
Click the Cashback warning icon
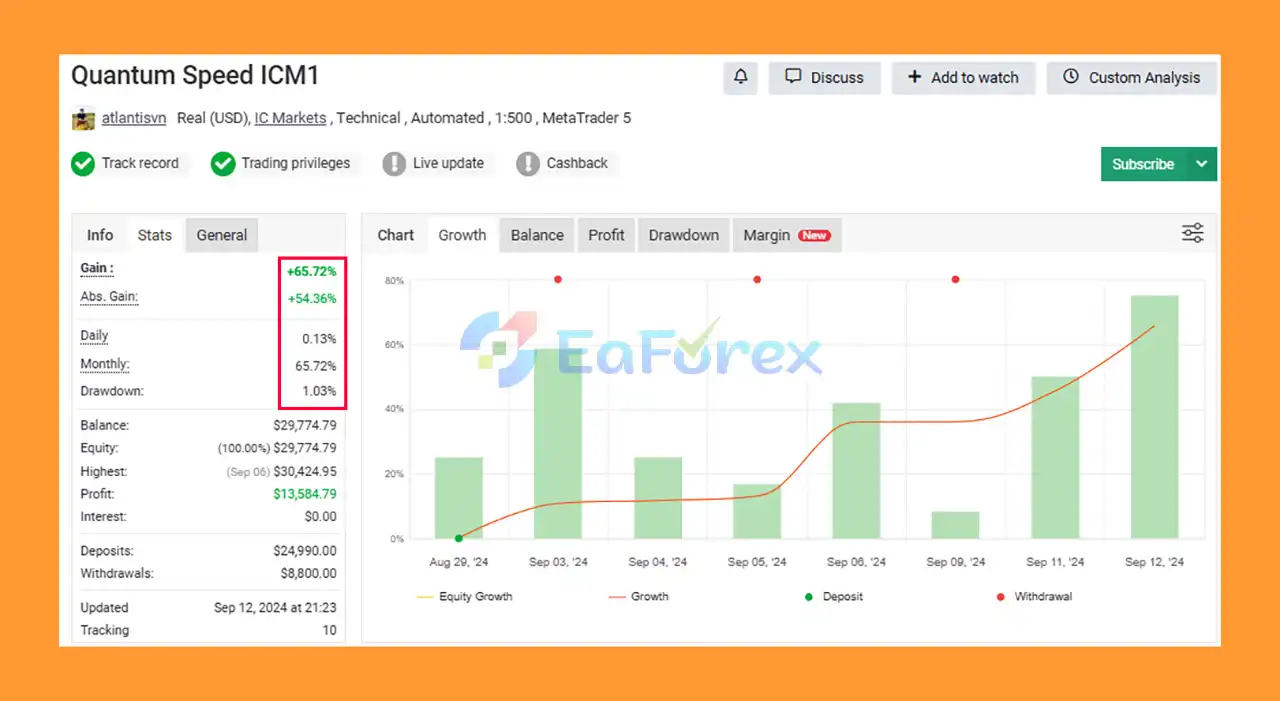[x=528, y=163]
